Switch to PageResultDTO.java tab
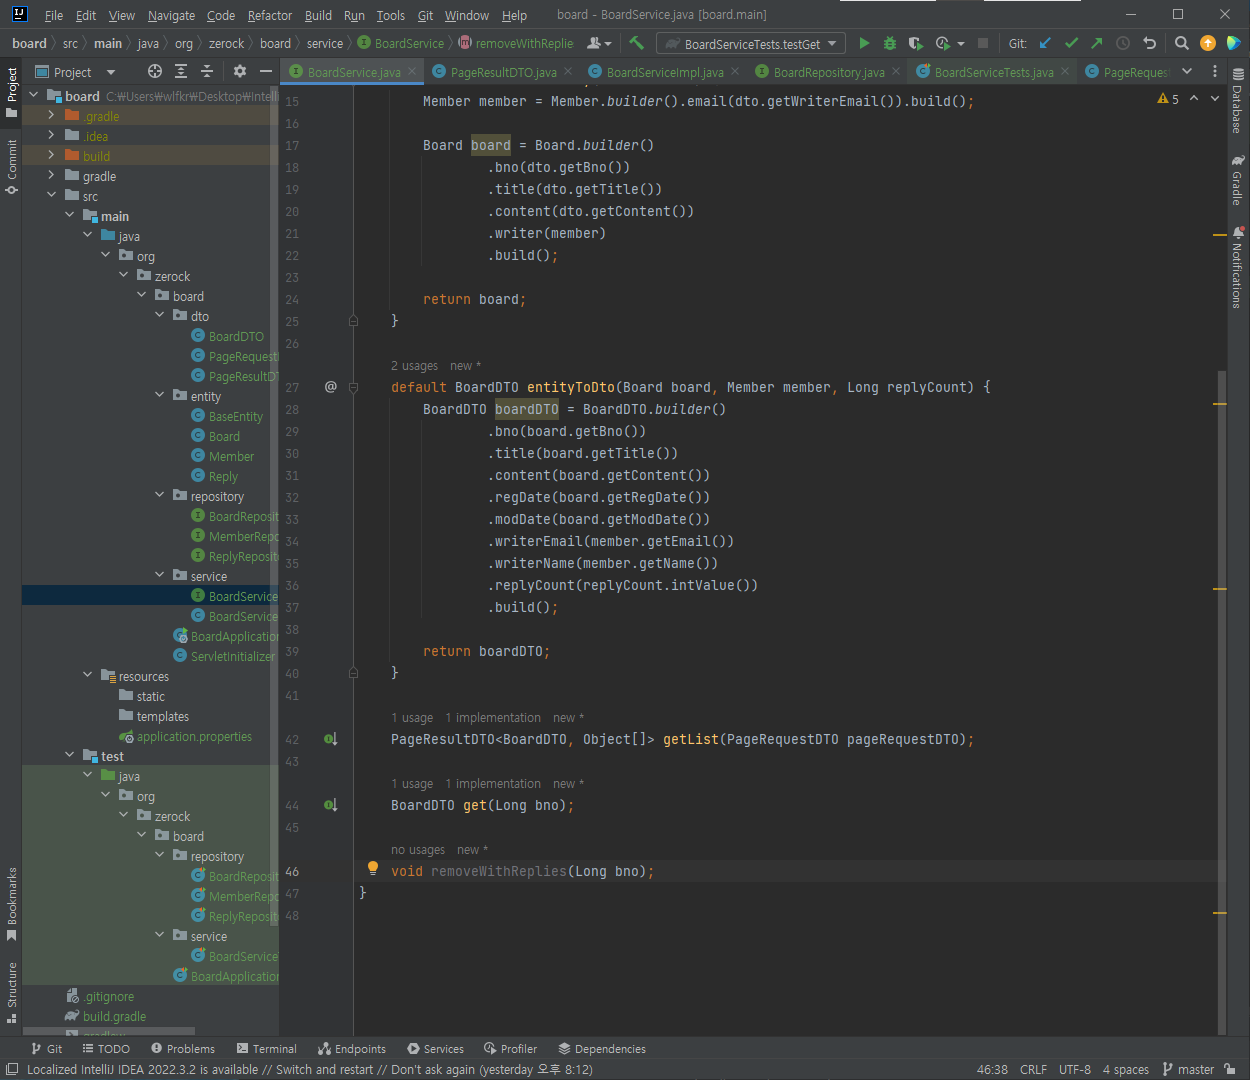 point(503,72)
